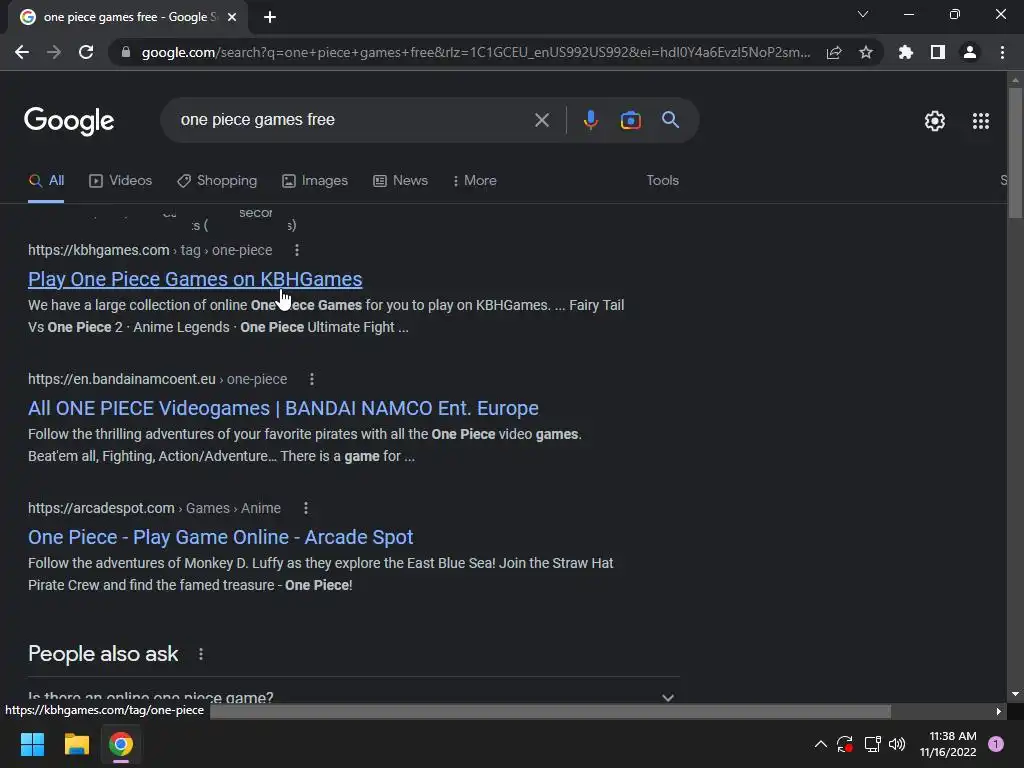Image resolution: width=1024 pixels, height=768 pixels.
Task: Select the All results tab
Action: [x=46, y=181]
